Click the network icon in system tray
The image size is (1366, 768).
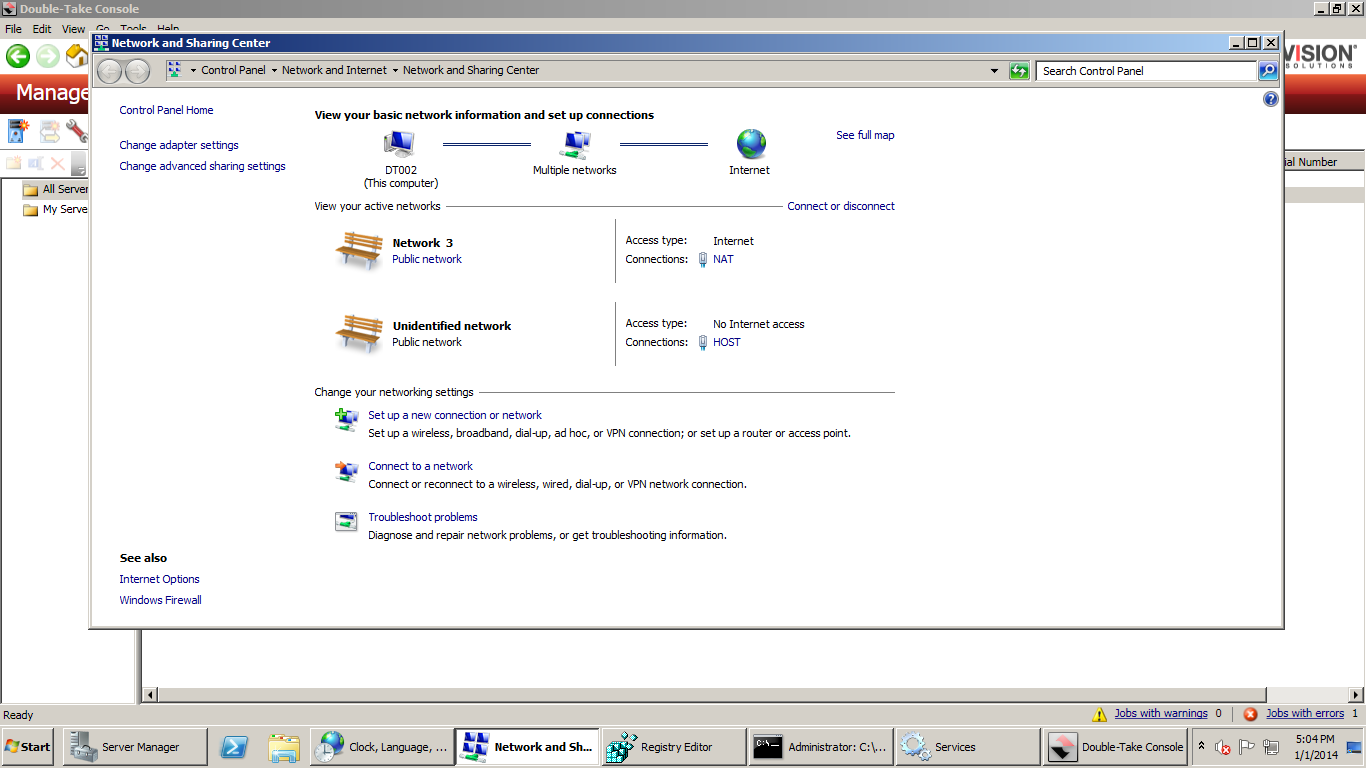coord(1271,747)
